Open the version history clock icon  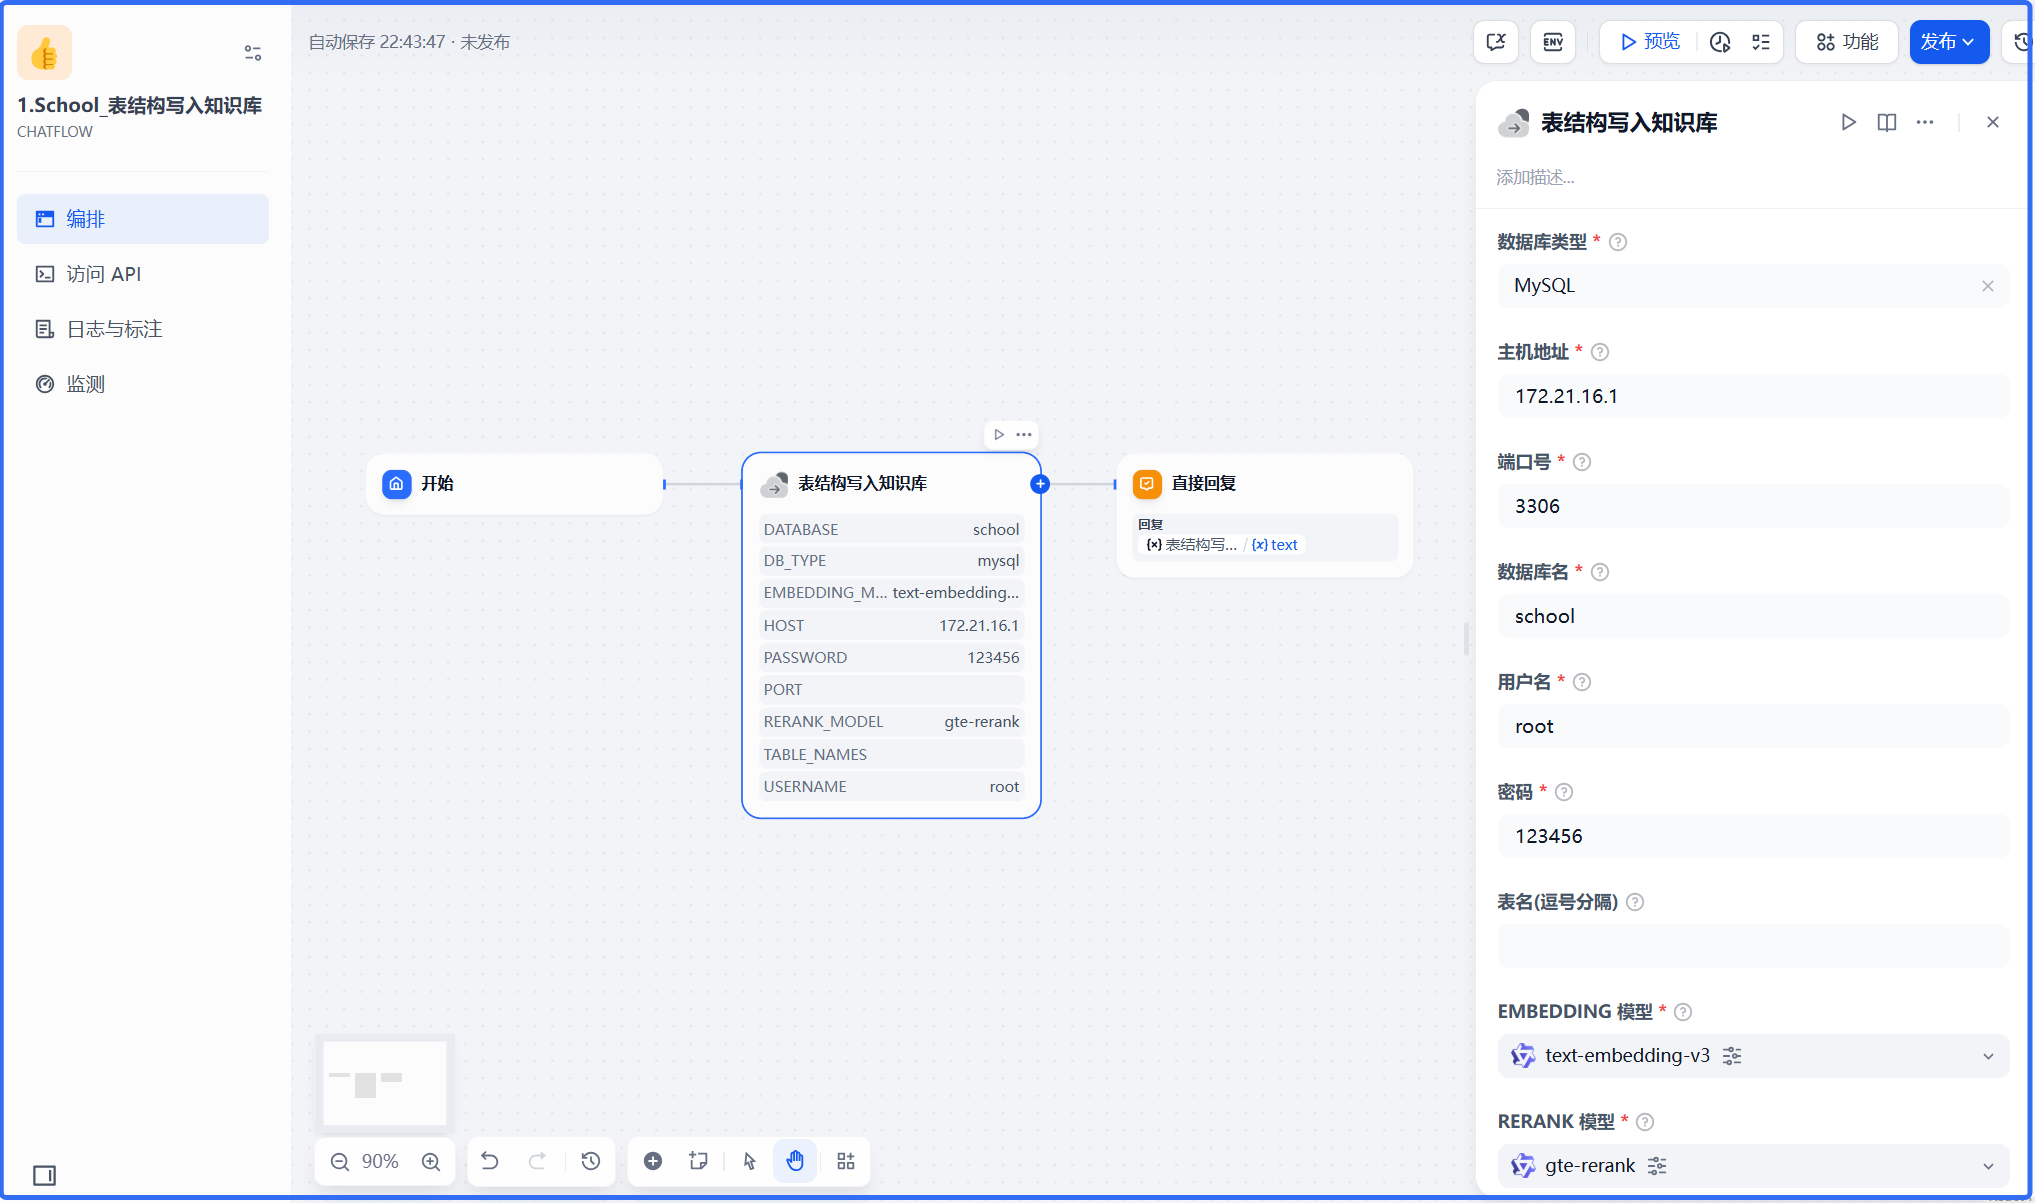tap(591, 1160)
